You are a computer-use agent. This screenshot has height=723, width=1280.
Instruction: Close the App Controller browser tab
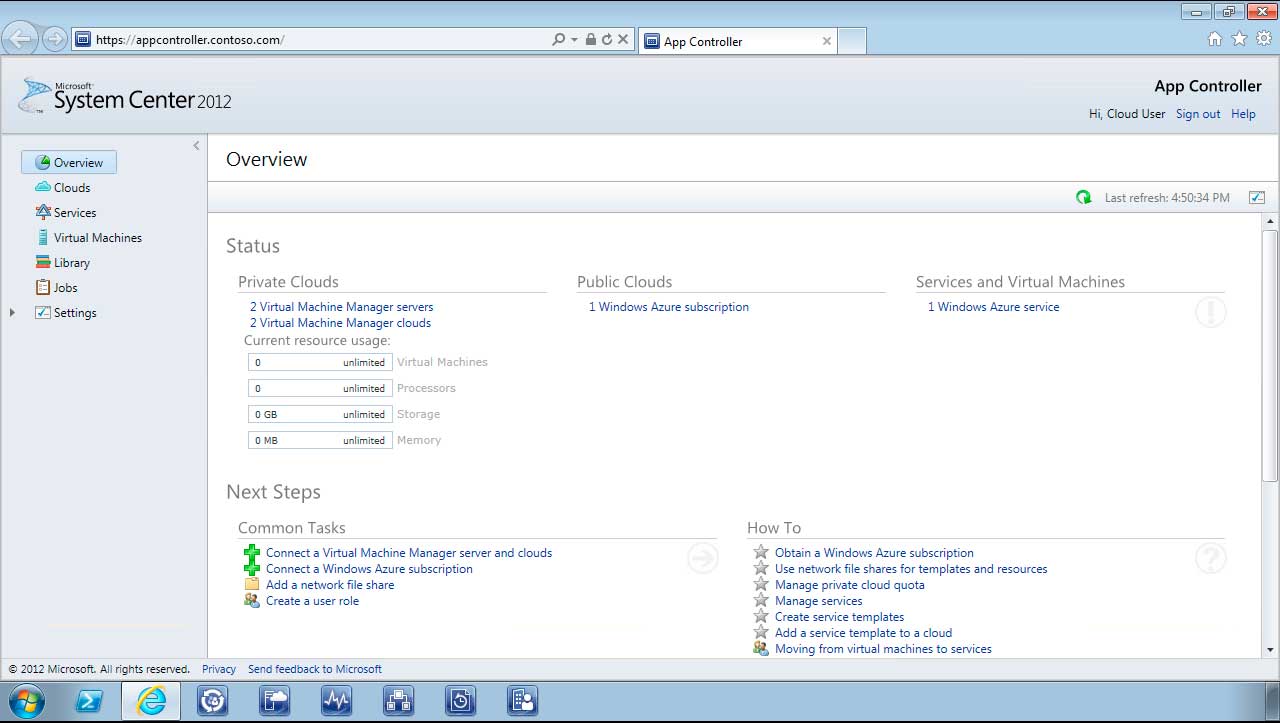(x=827, y=41)
